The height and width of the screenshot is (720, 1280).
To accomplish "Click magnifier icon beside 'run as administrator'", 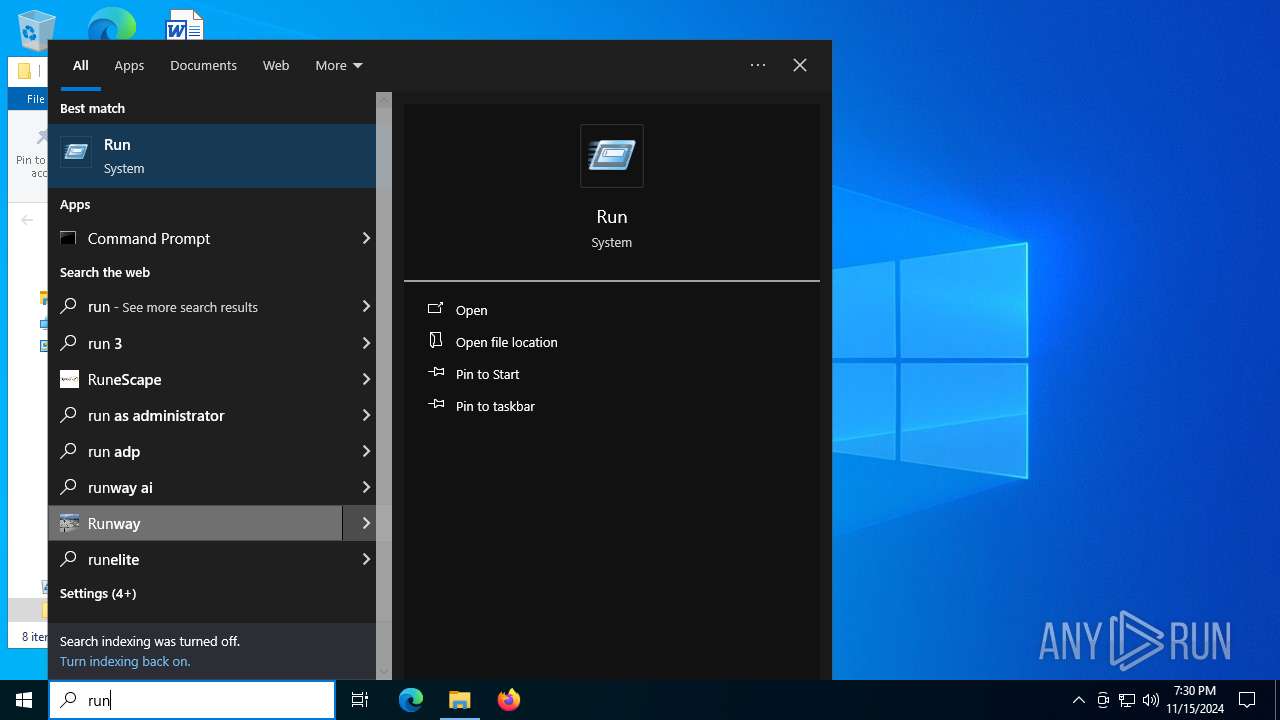I will 69,415.
